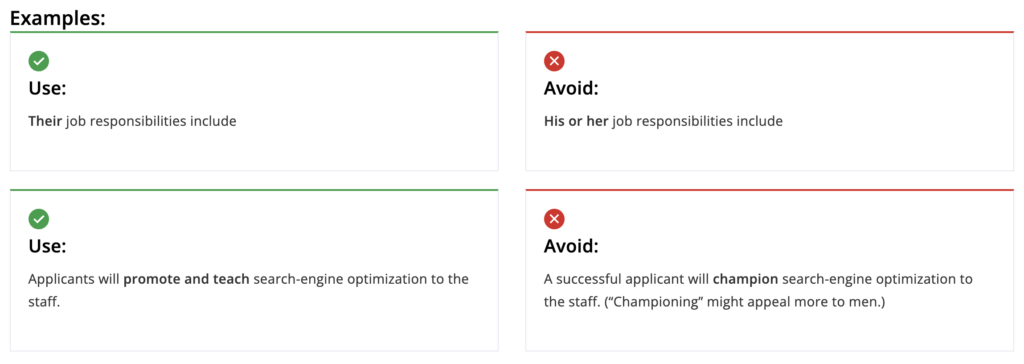Click the sentence starting 'Applicants will'
Screen dimensions: 1024x364
[x=249, y=291]
